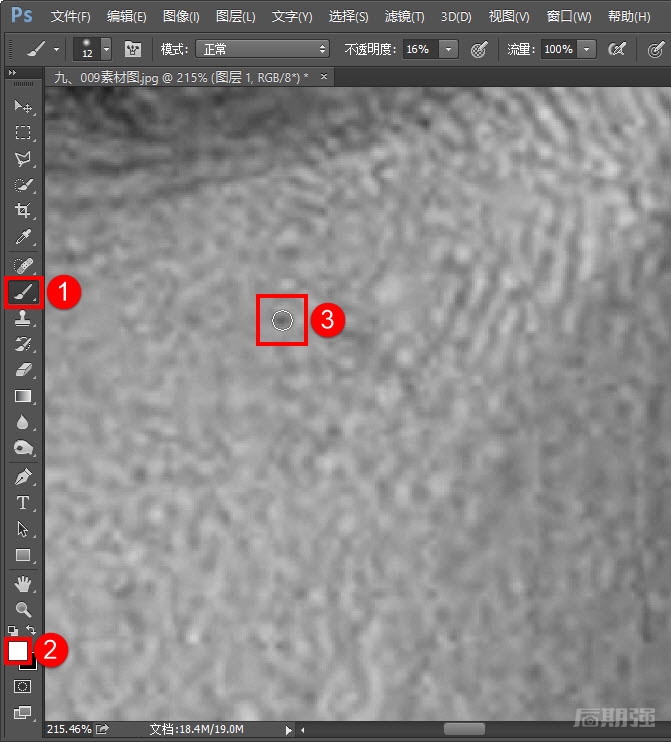Screen dimensions: 671x742
Task: Activate the Pen tool
Action: point(24,476)
